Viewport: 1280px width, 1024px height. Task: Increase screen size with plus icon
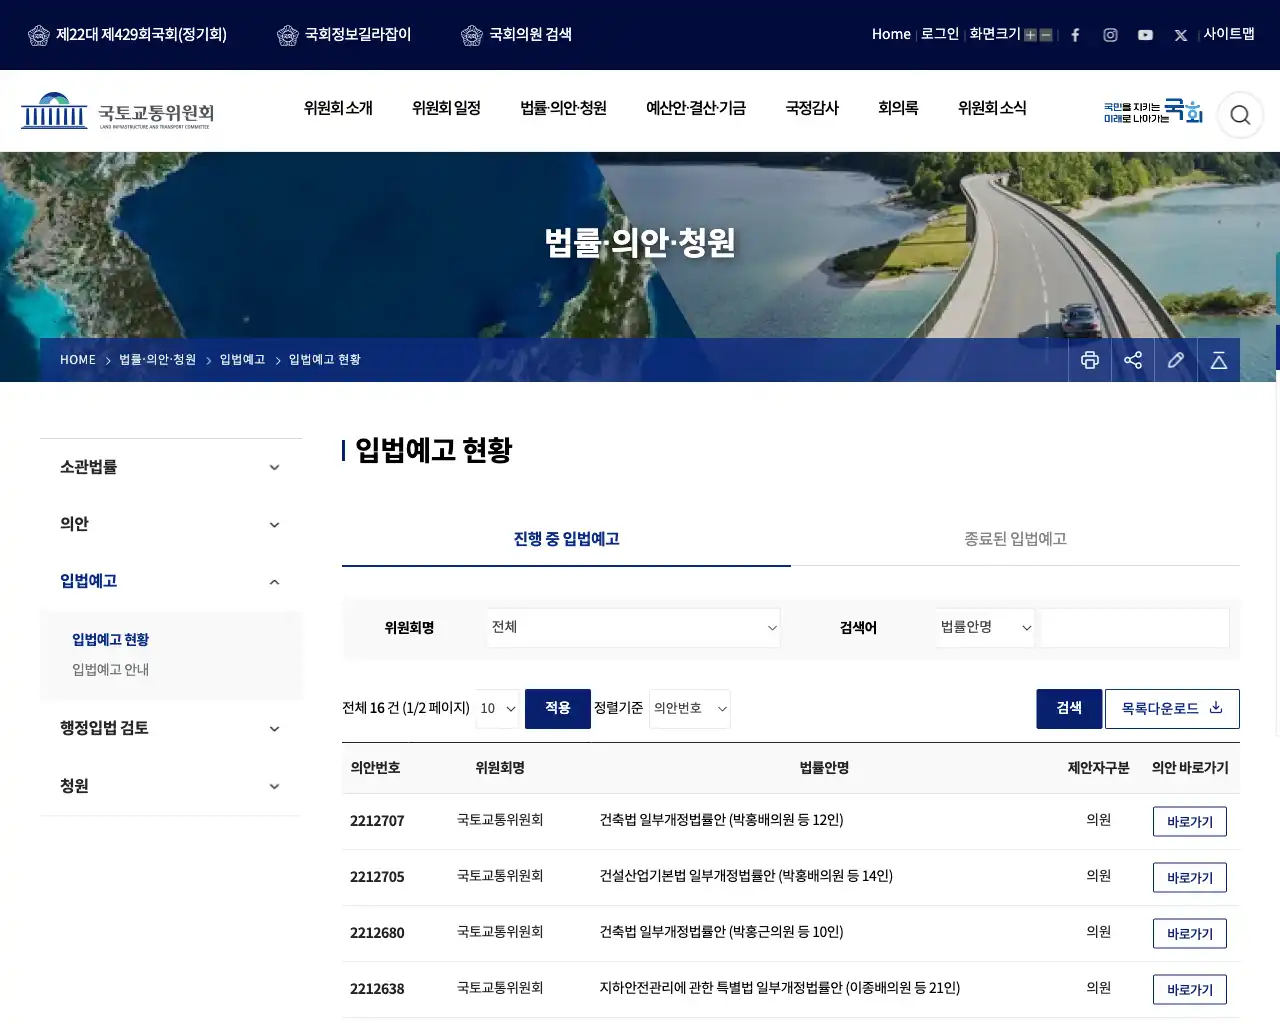1030,35
